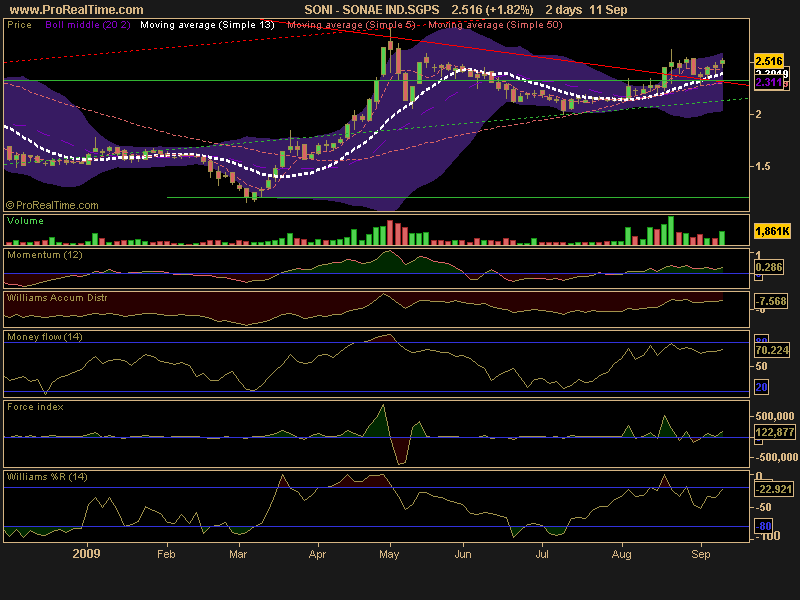The height and width of the screenshot is (600, 800).
Task: Click the Jul time axis label
Action: click(542, 554)
